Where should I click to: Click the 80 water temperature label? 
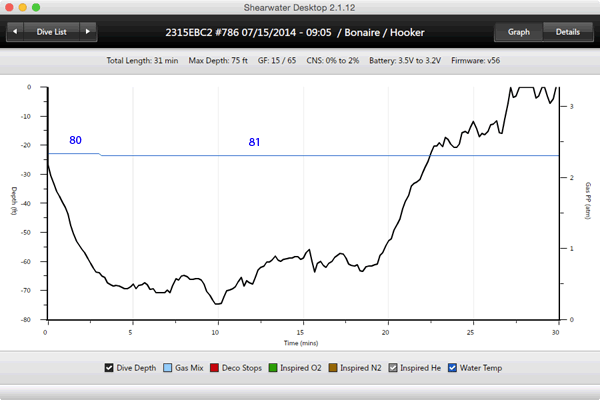click(x=75, y=141)
